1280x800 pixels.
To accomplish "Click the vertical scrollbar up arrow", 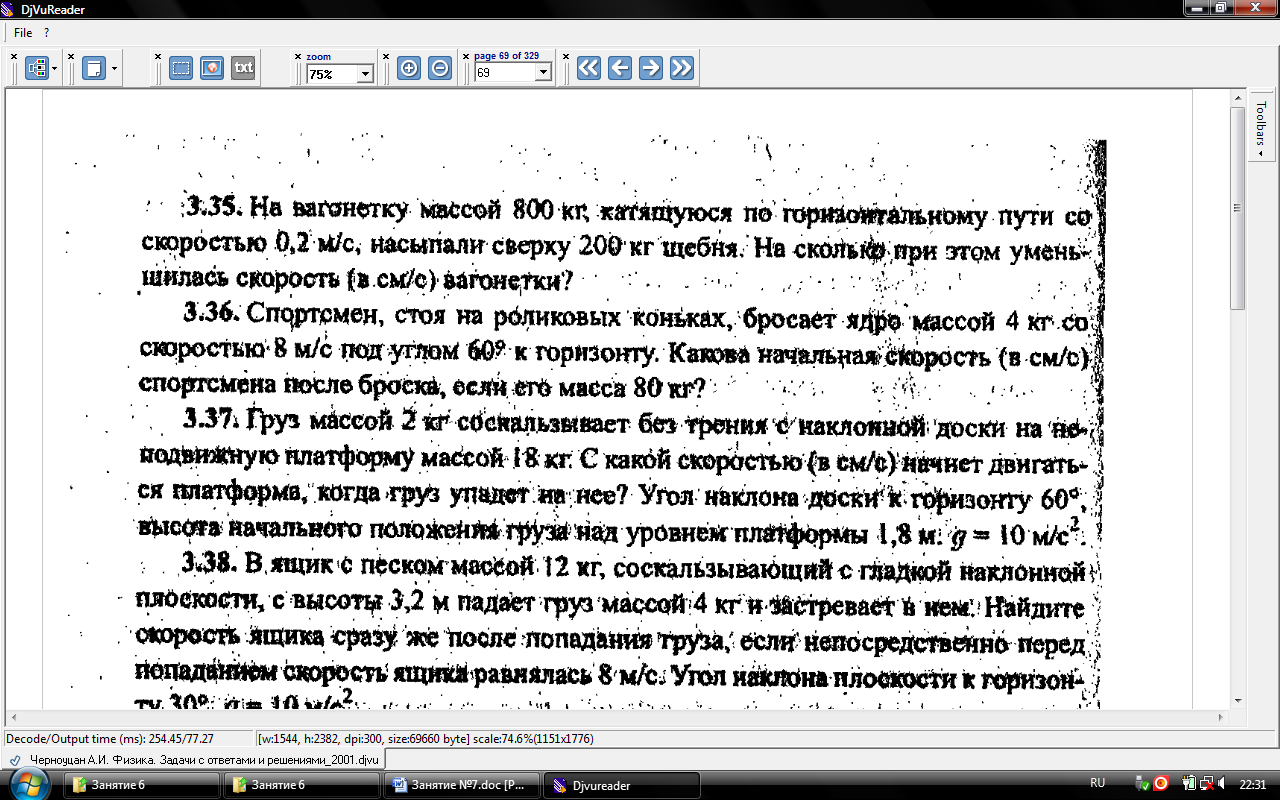I will point(1237,98).
